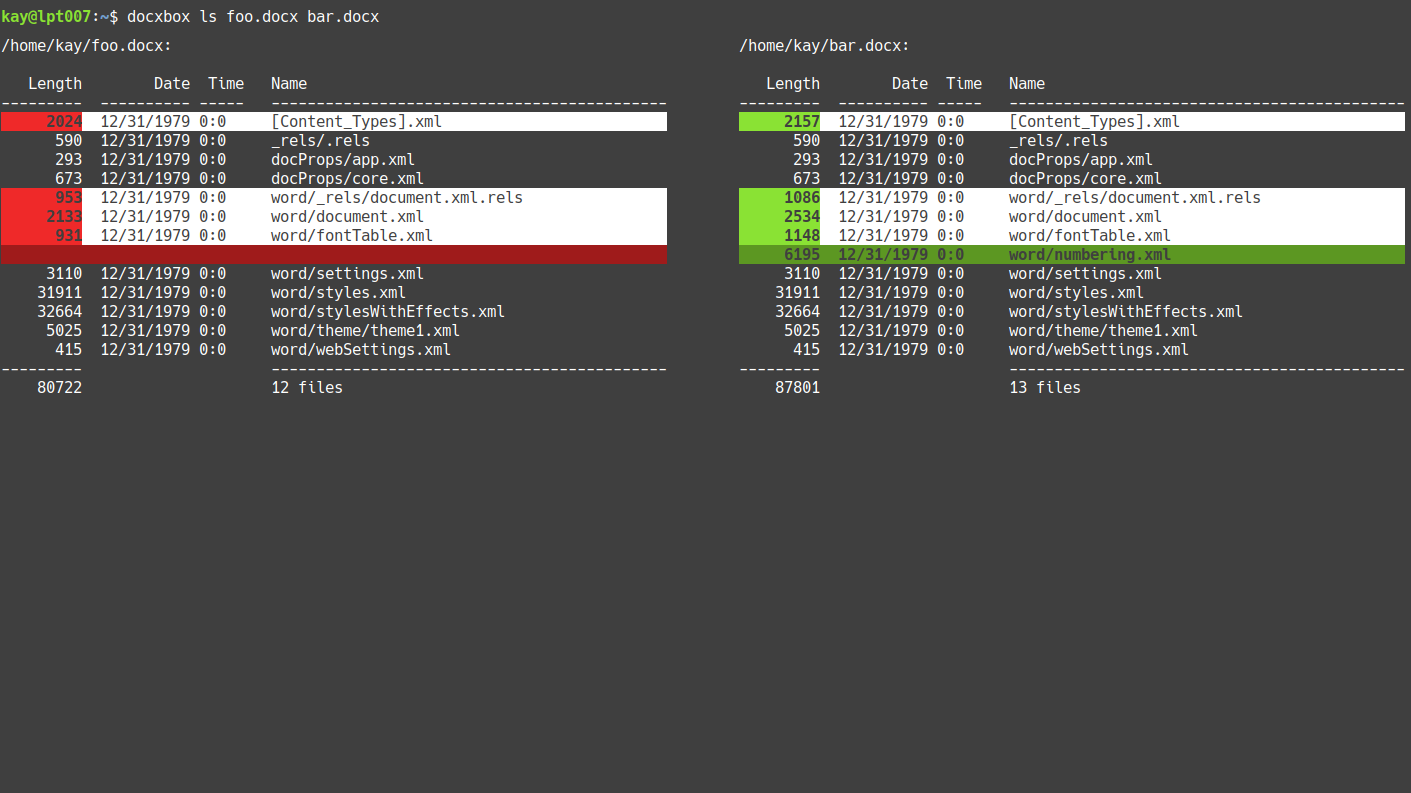The height and width of the screenshot is (793, 1411).
Task: Click 'word/_rels/document.xml.rels' in the foo.docx listing
Action: tap(397, 198)
